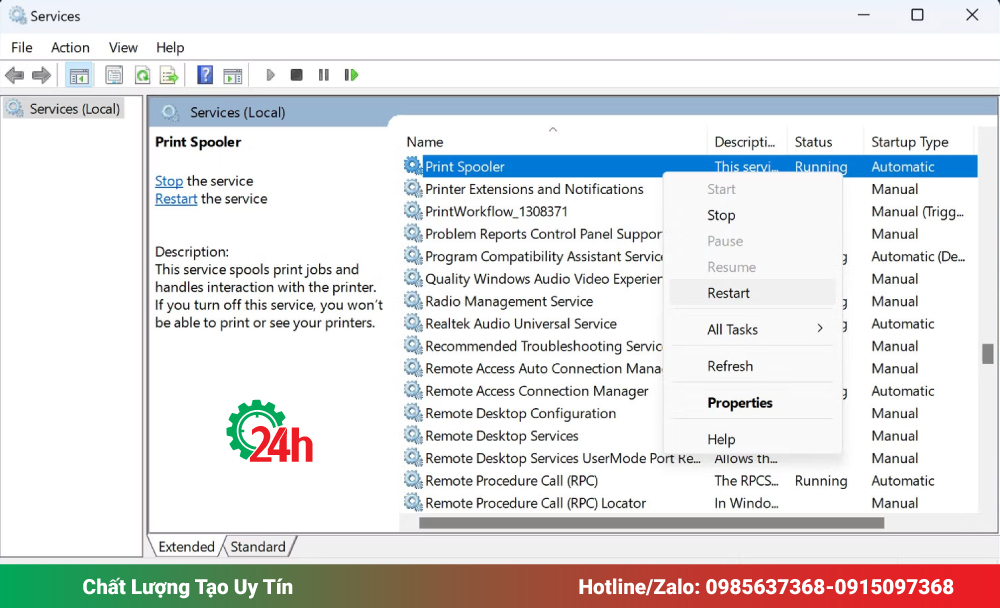Open the View menu

(x=123, y=47)
